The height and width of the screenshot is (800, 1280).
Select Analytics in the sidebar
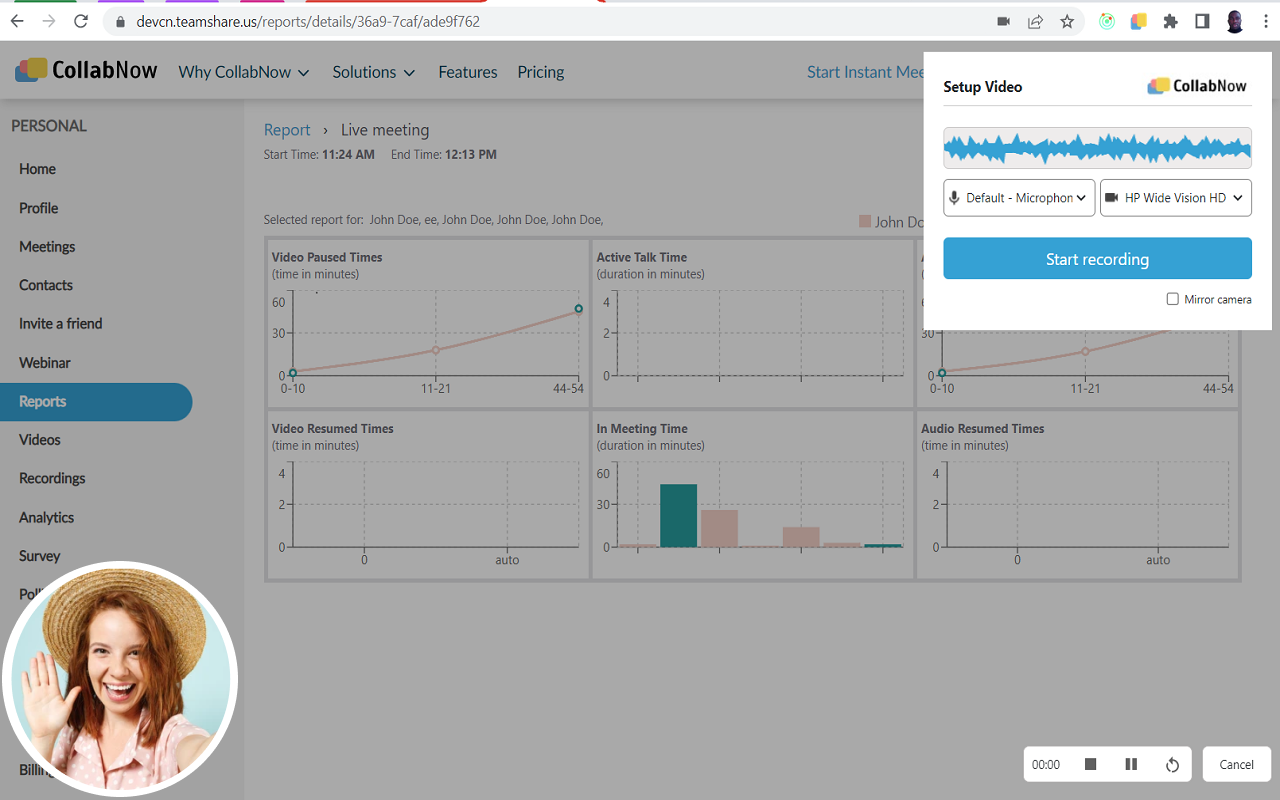[46, 517]
